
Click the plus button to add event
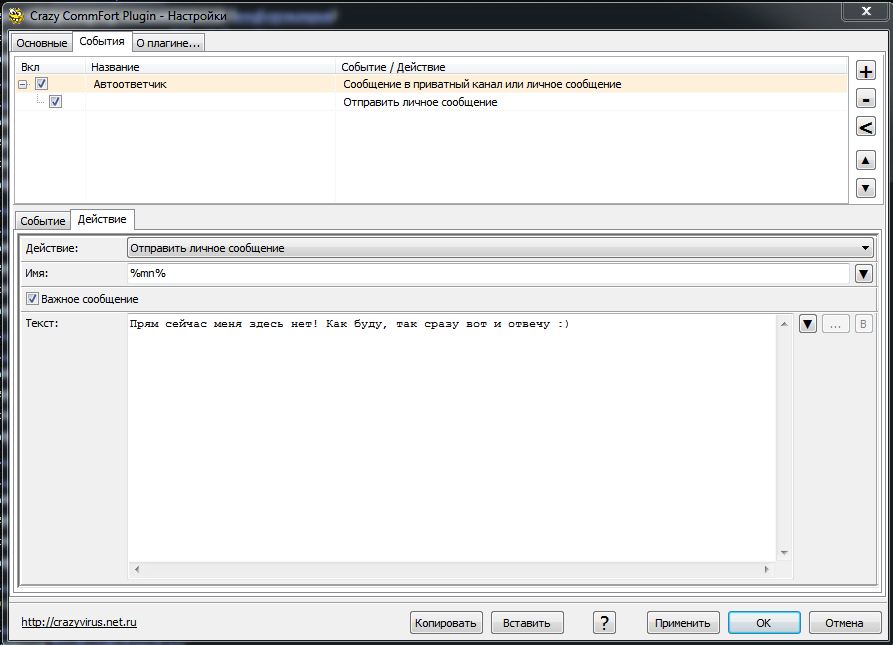click(x=866, y=71)
